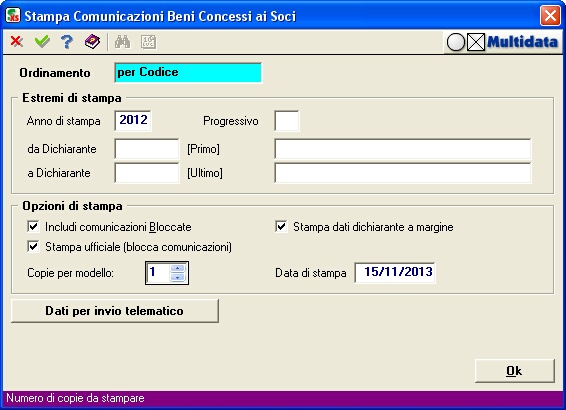Click the grayed calculator toolbar icon
The width and height of the screenshot is (566, 410).
point(148,42)
